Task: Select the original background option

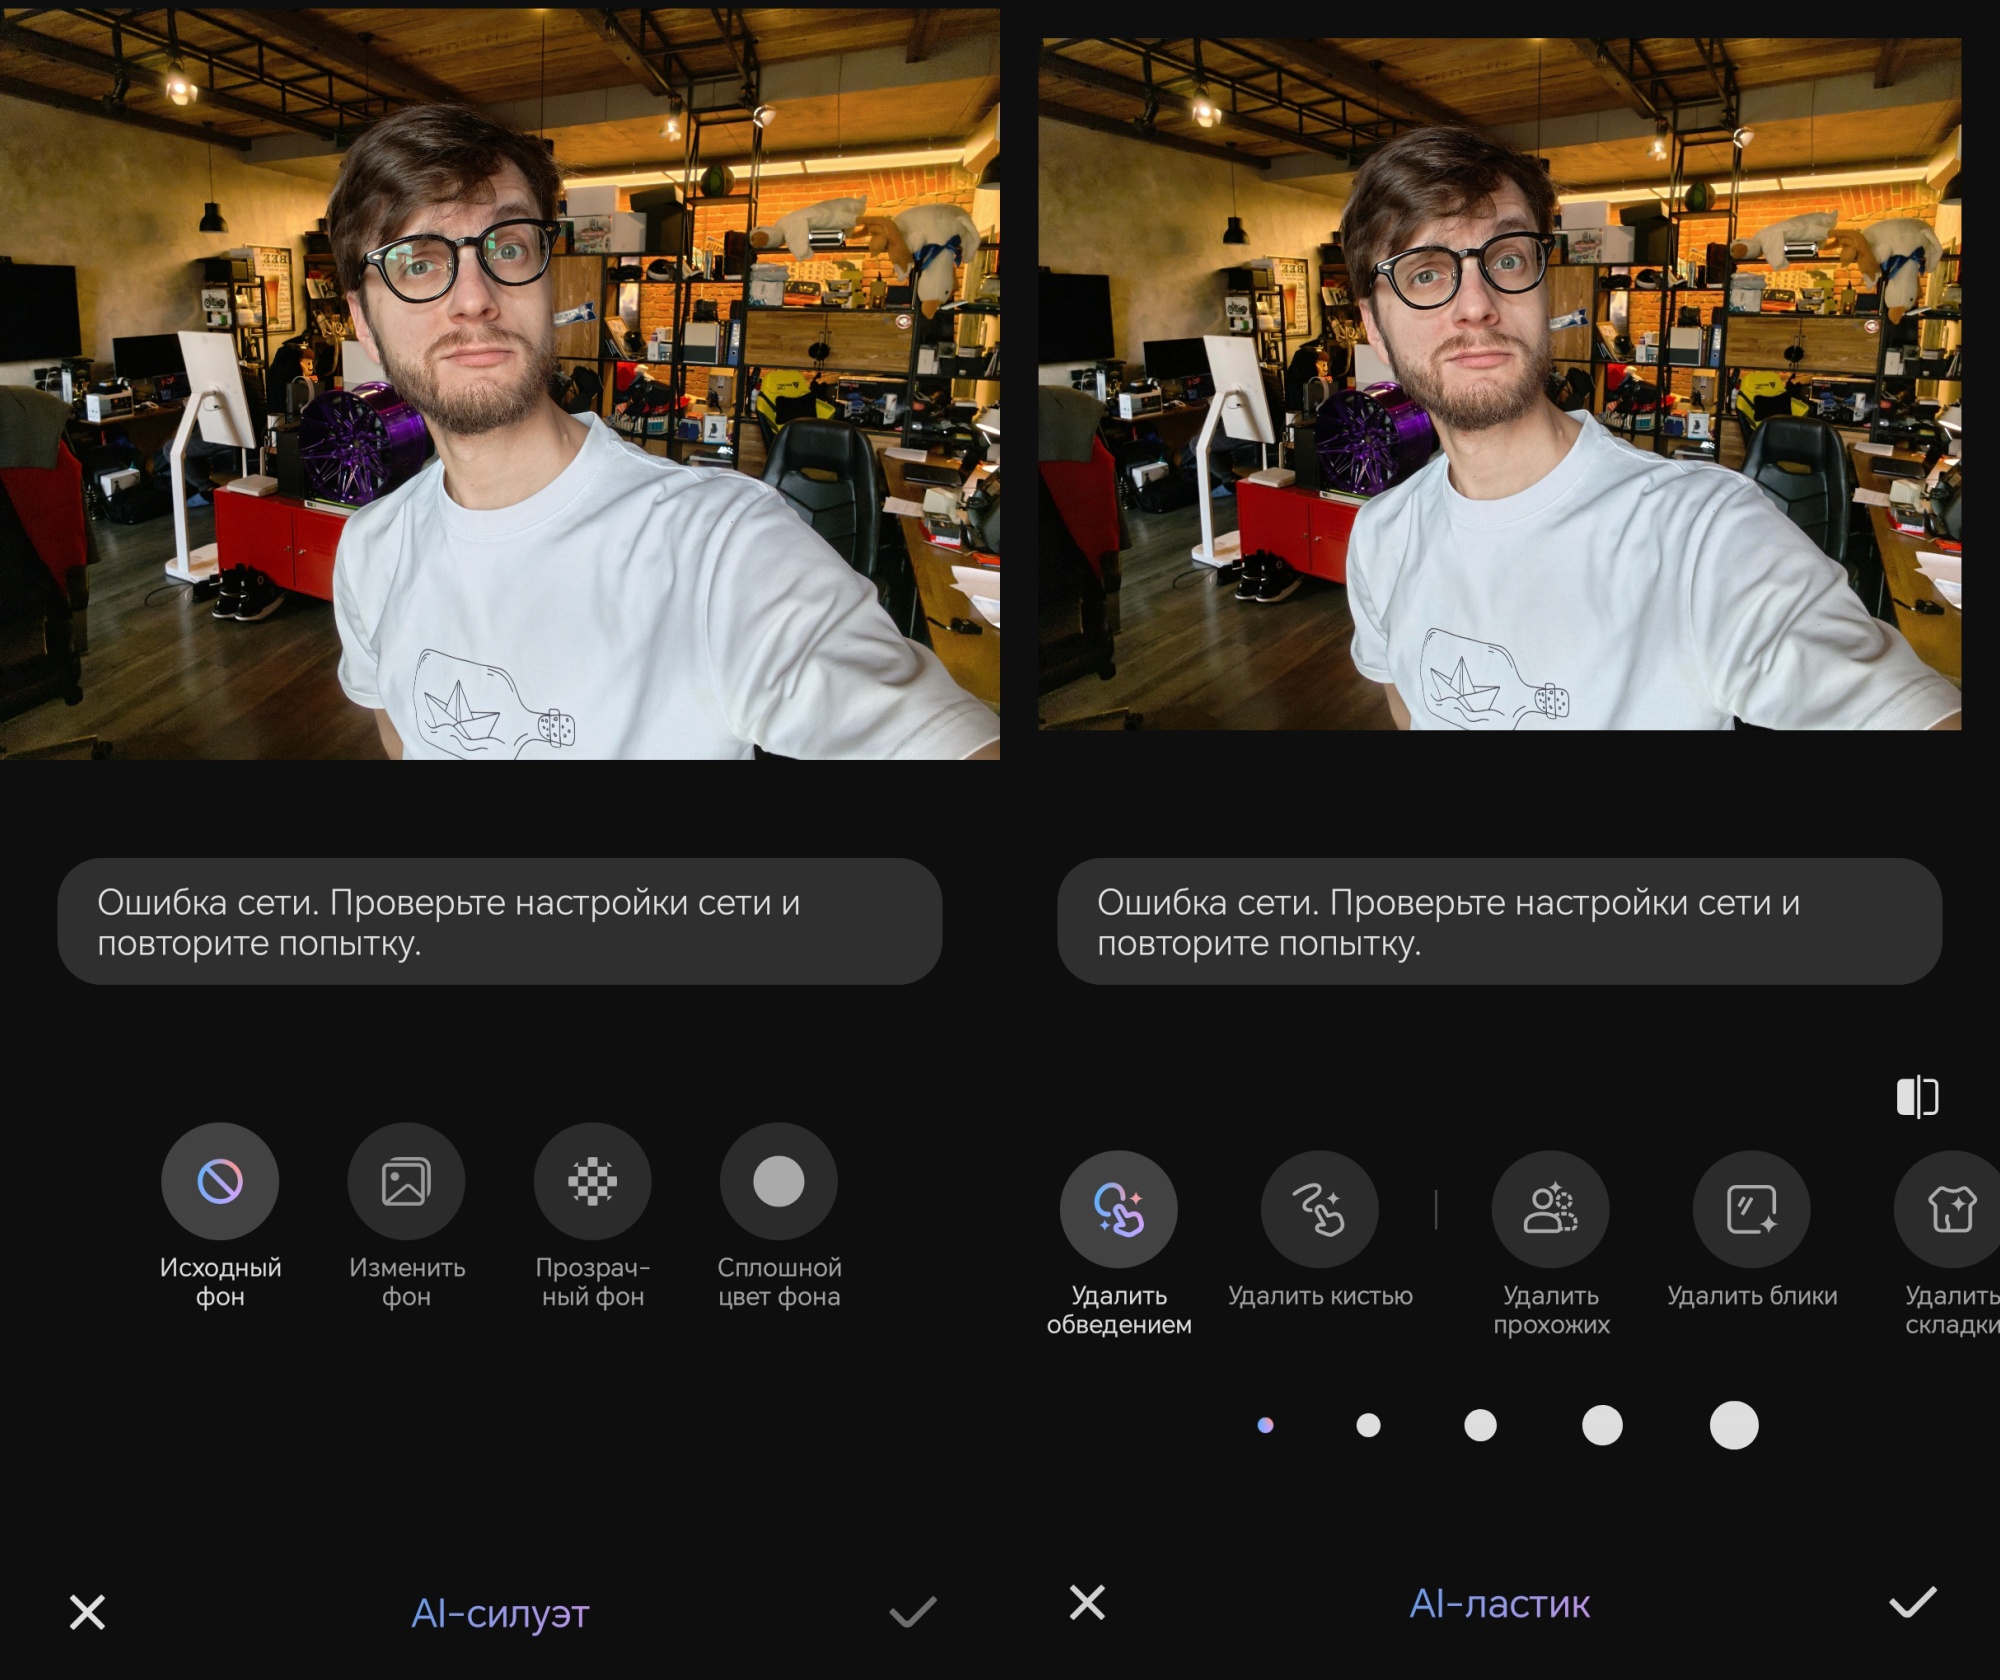Action: point(220,1182)
